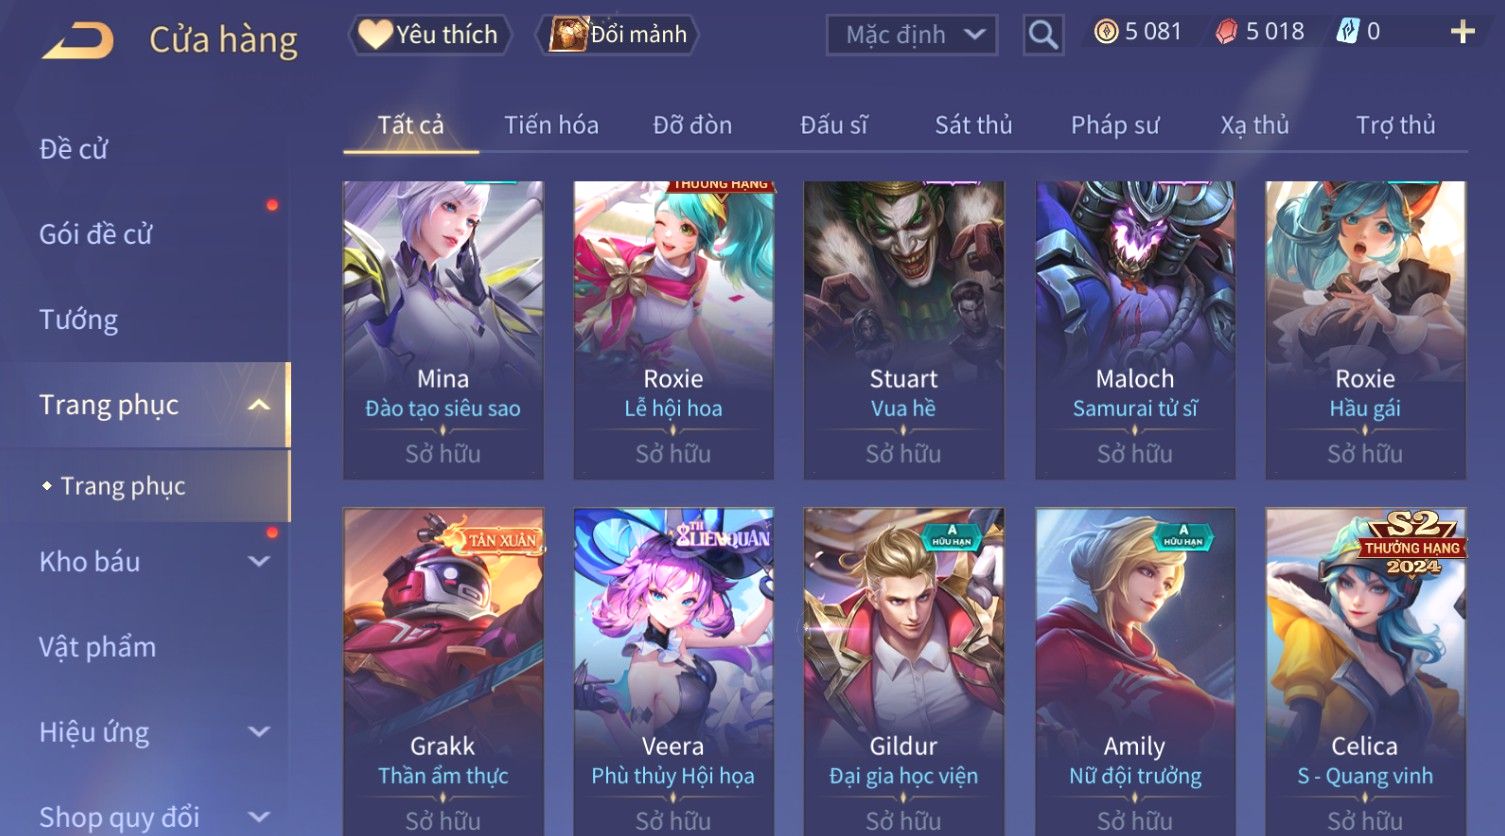Expand the Kho báu sidebar section
The image size is (1505, 836).
258,562
